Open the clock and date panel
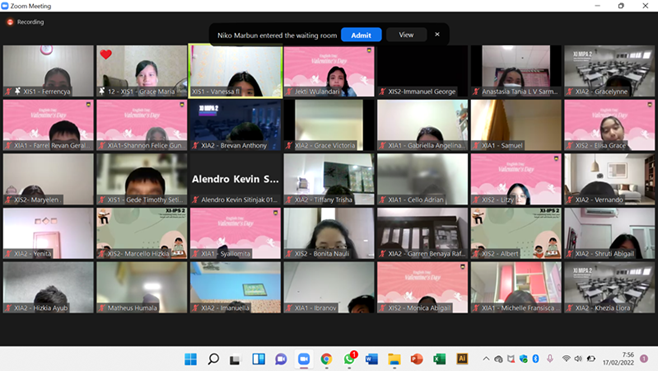Image resolution: width=658 pixels, height=371 pixels. tap(619, 358)
